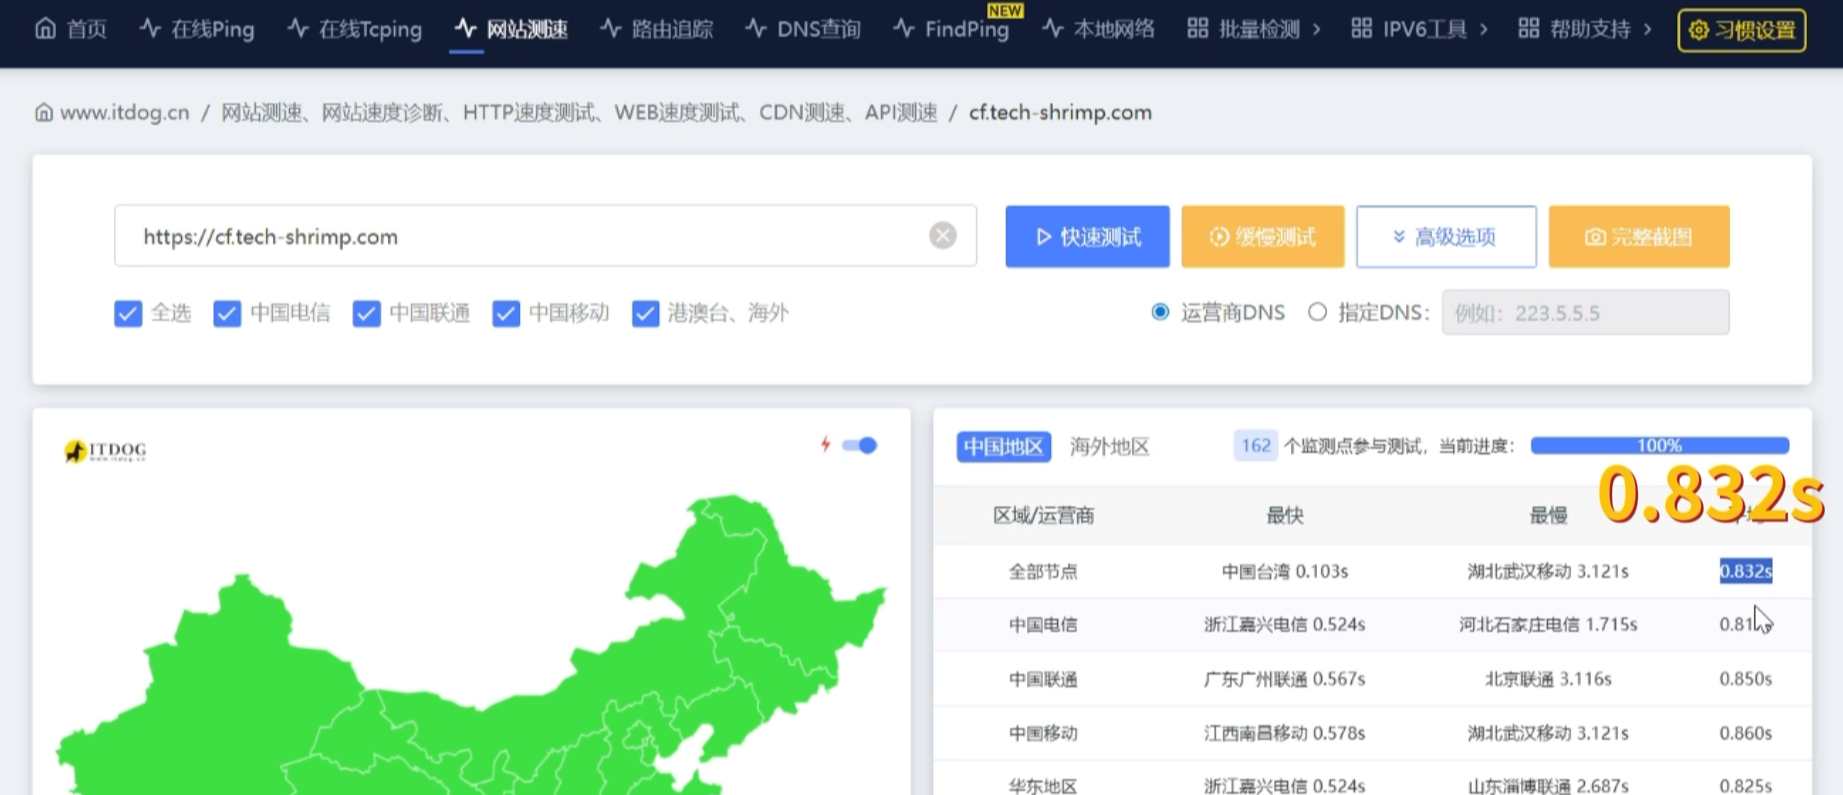Click the ITDOG logo on the map panel
Viewport: 1843px width, 795px height.
105,451
